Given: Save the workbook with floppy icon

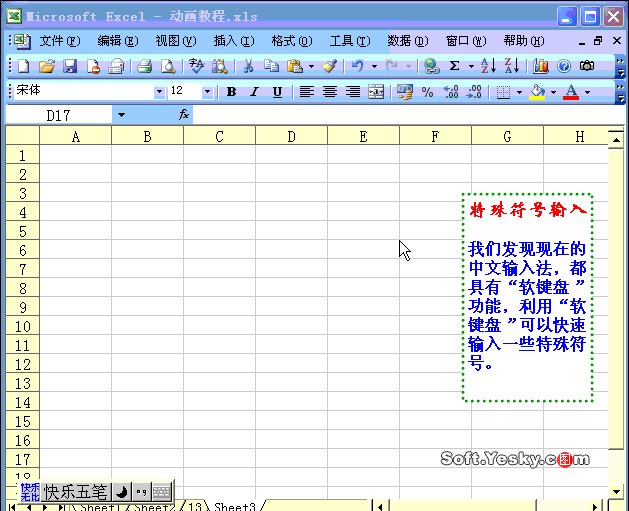Looking at the screenshot, I should pos(70,66).
